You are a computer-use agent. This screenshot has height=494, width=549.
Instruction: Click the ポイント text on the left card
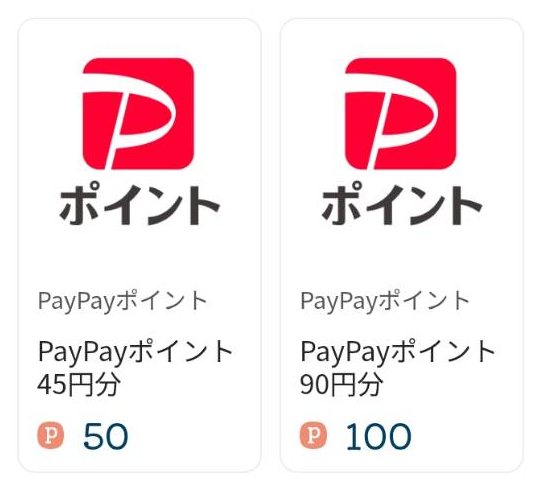(x=139, y=204)
